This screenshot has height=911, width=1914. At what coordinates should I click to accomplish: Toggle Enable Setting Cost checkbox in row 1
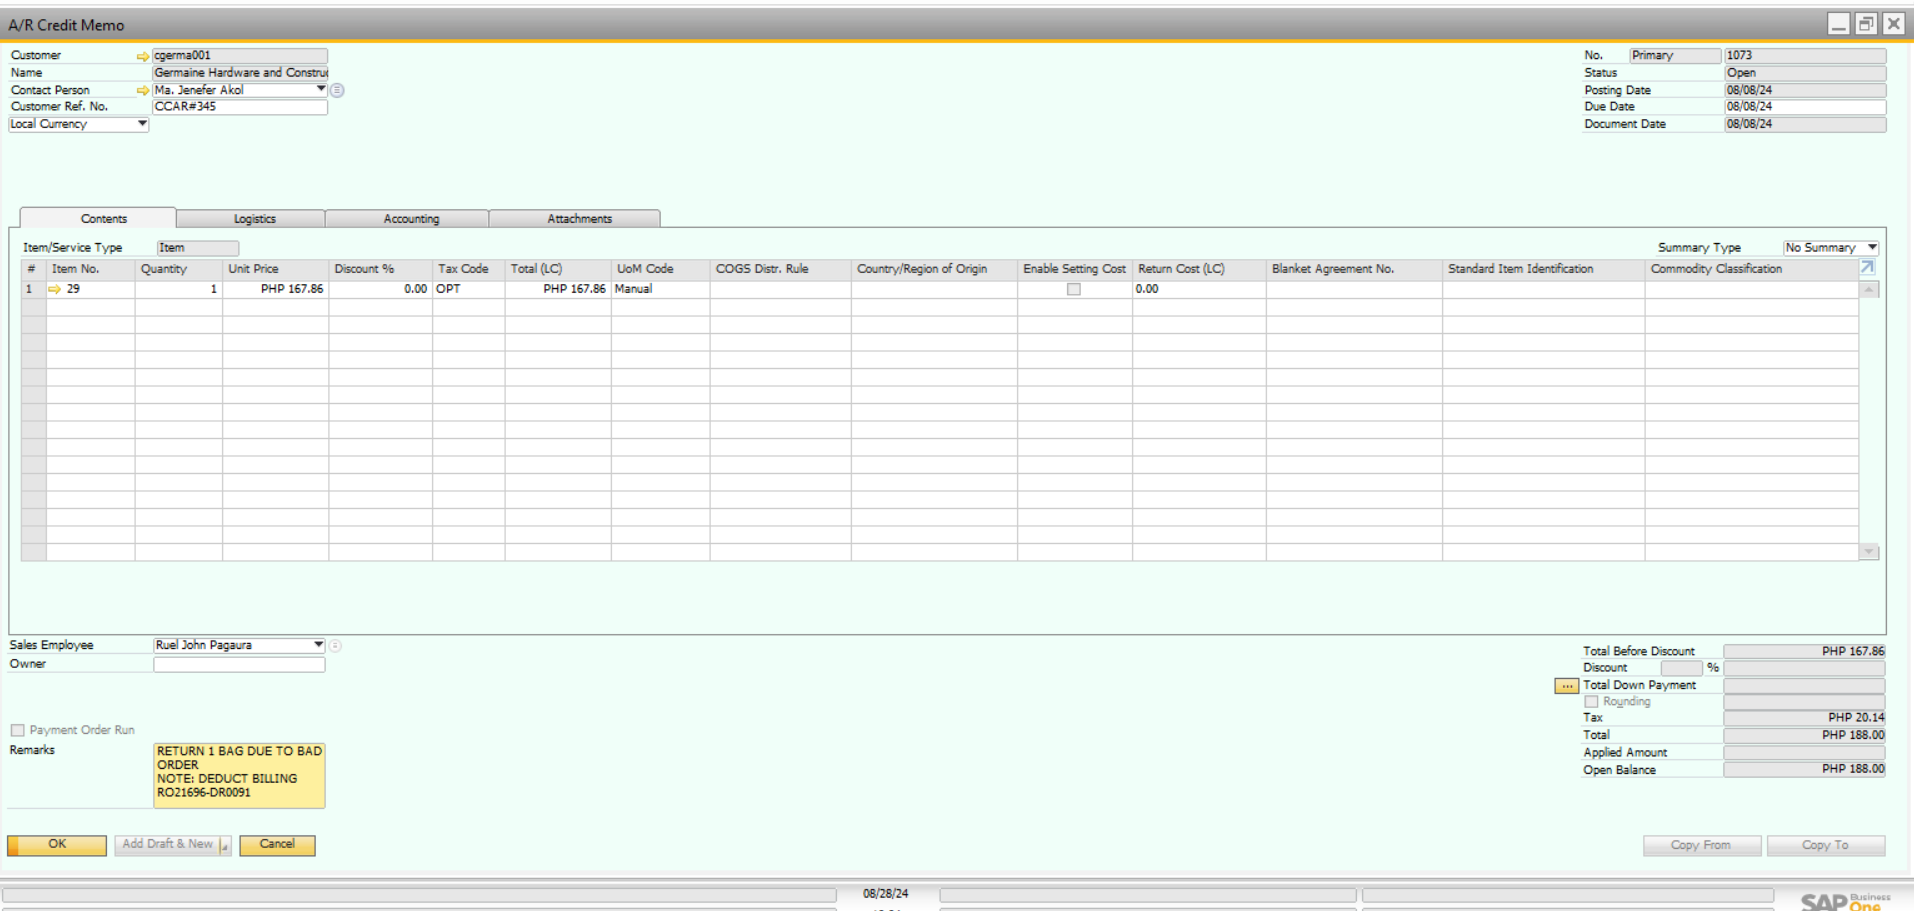(x=1073, y=289)
